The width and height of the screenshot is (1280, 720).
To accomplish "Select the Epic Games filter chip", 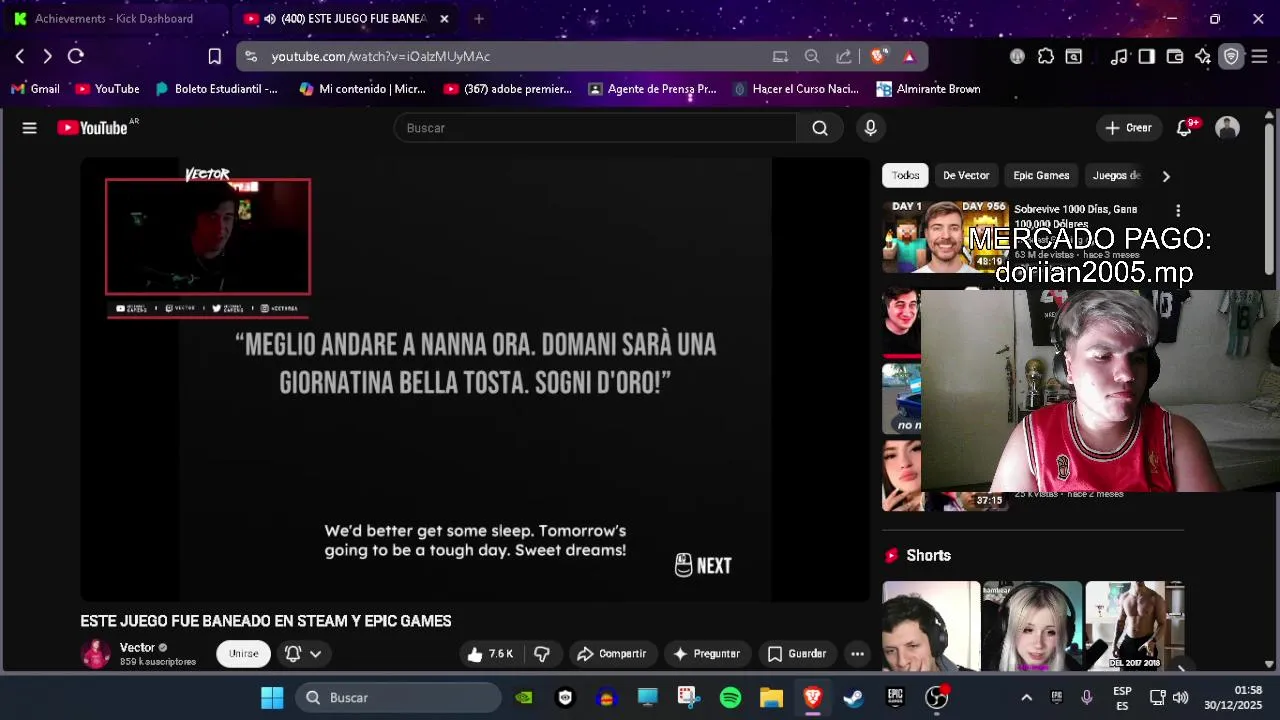I will (x=1041, y=175).
